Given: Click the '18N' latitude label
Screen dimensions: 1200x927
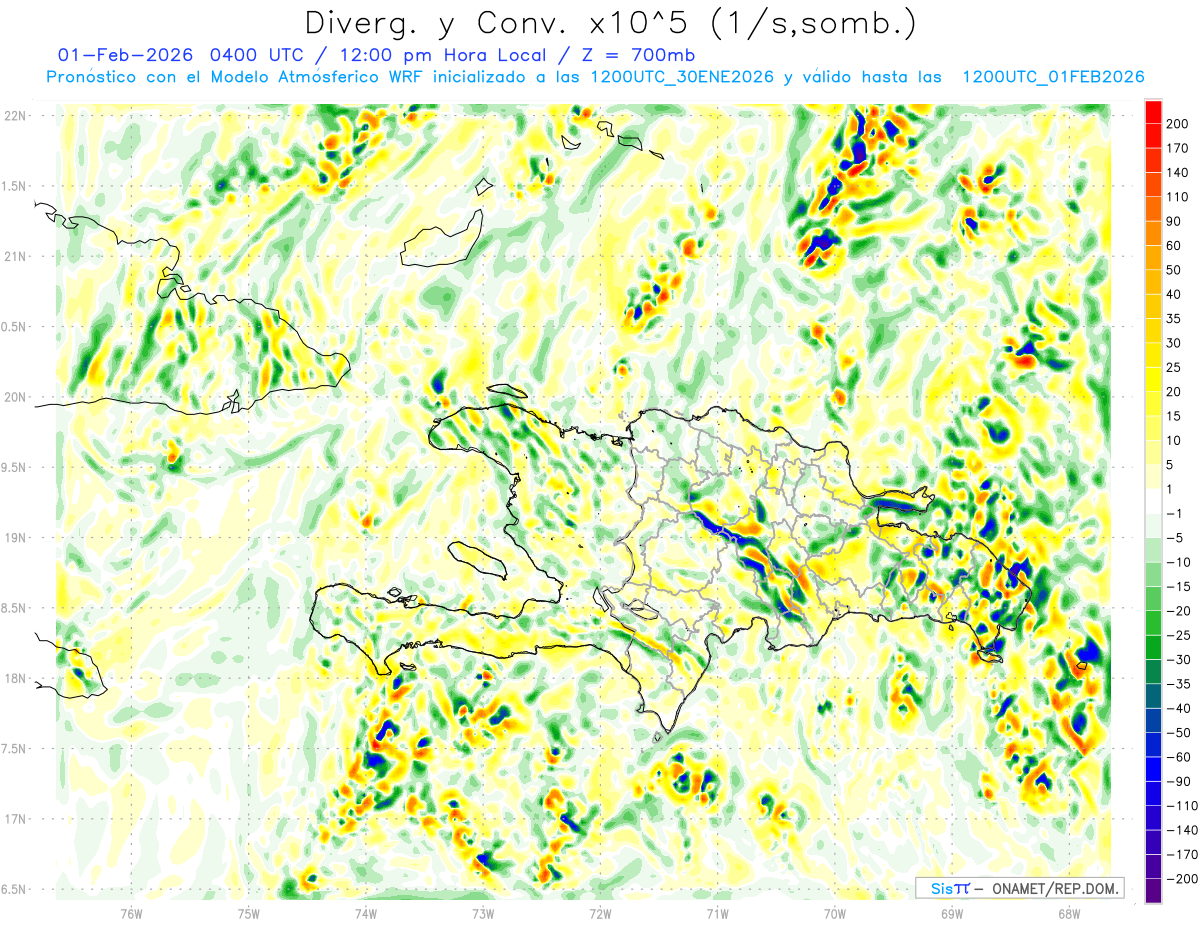Looking at the screenshot, I should 14,678.
